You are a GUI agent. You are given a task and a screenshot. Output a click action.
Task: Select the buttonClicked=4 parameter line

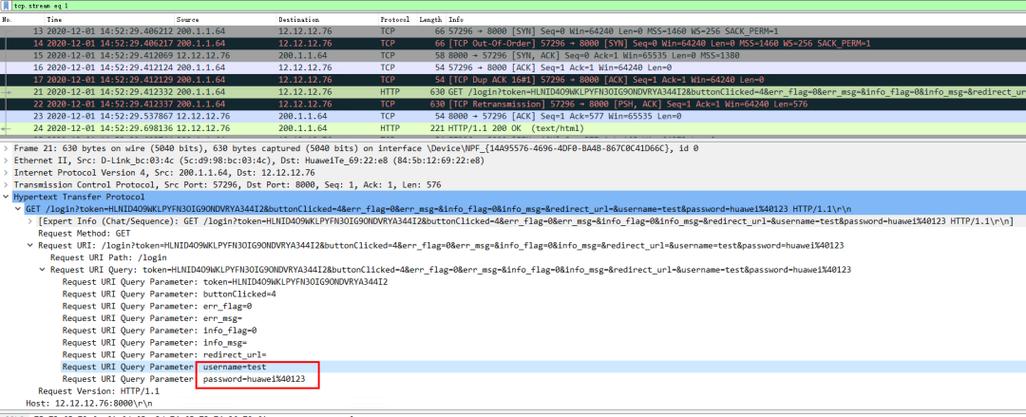point(169,294)
